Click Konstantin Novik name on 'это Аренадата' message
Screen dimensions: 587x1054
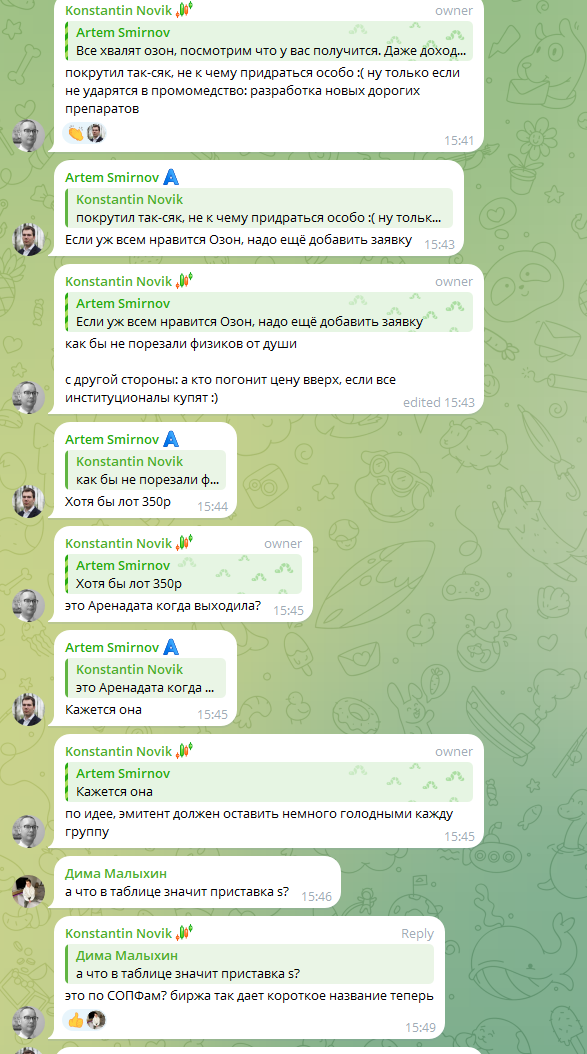pyautogui.click(x=119, y=543)
